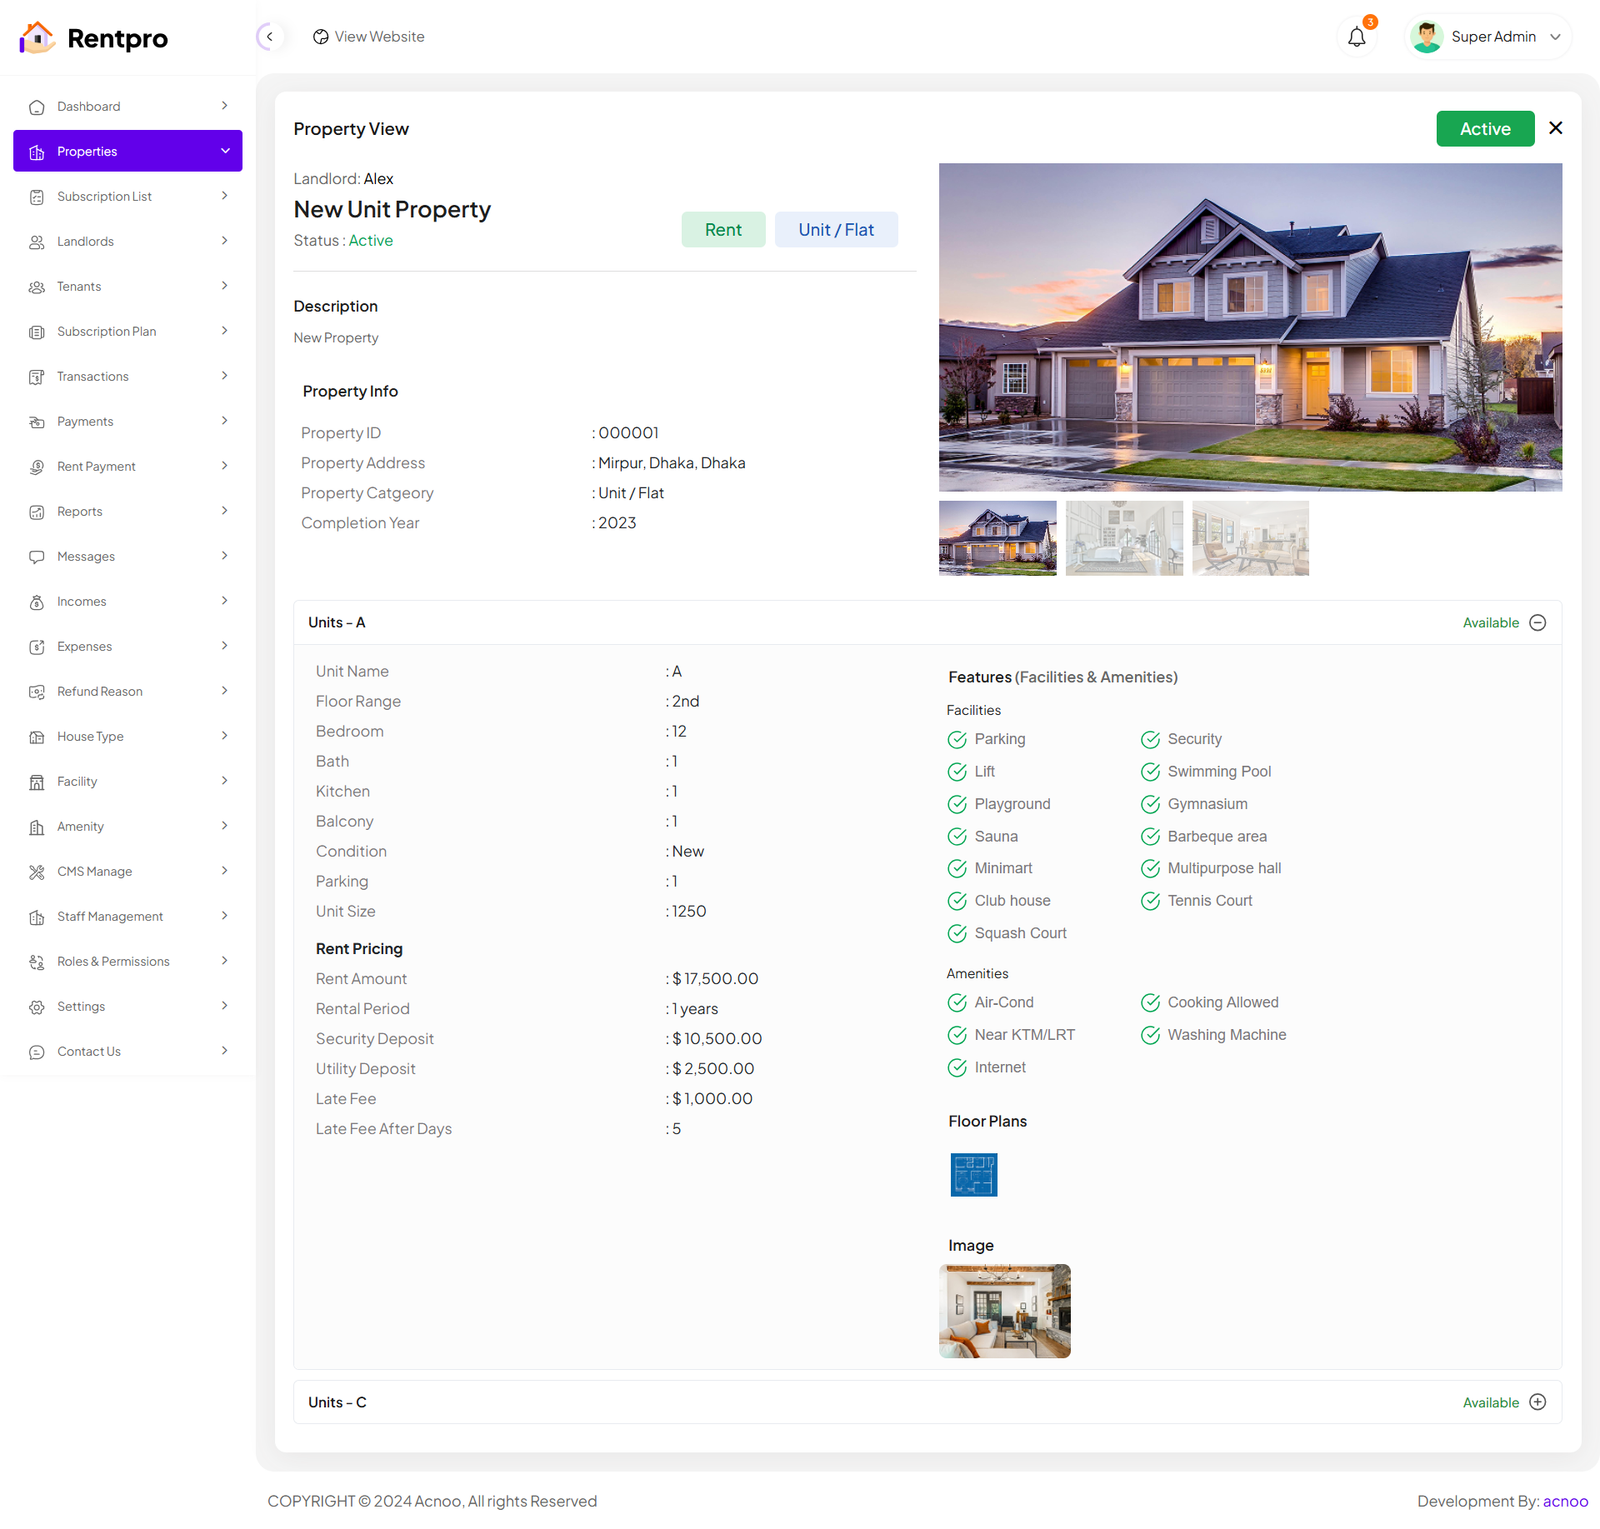This screenshot has width=1600, height=1529.
Task: Toggle the Swimming Pool facility checkmark
Action: click(x=1150, y=772)
